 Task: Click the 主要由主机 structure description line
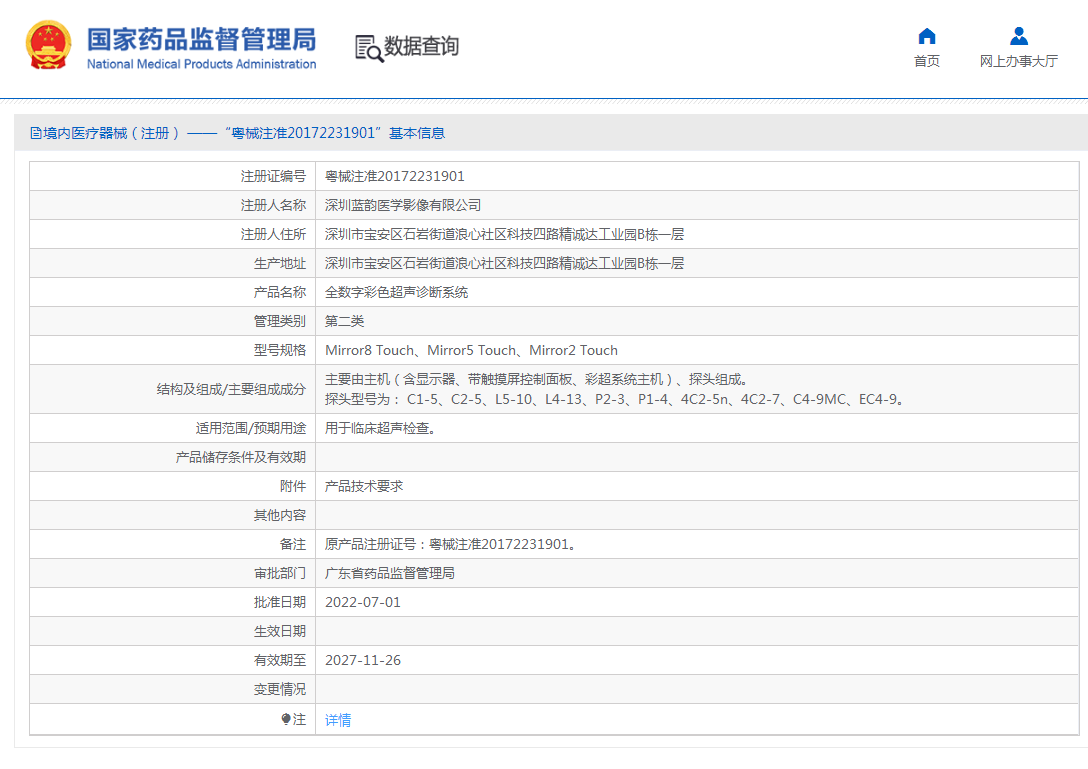pos(536,380)
